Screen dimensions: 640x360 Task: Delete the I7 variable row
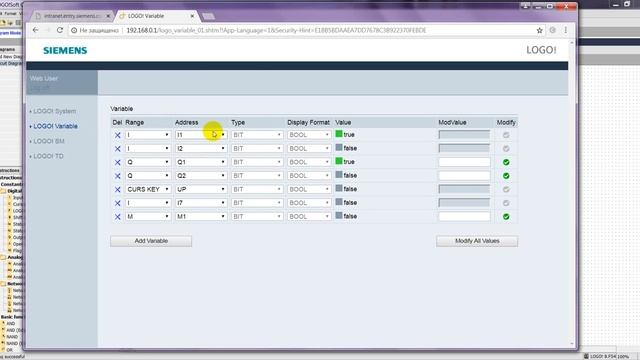tap(118, 203)
